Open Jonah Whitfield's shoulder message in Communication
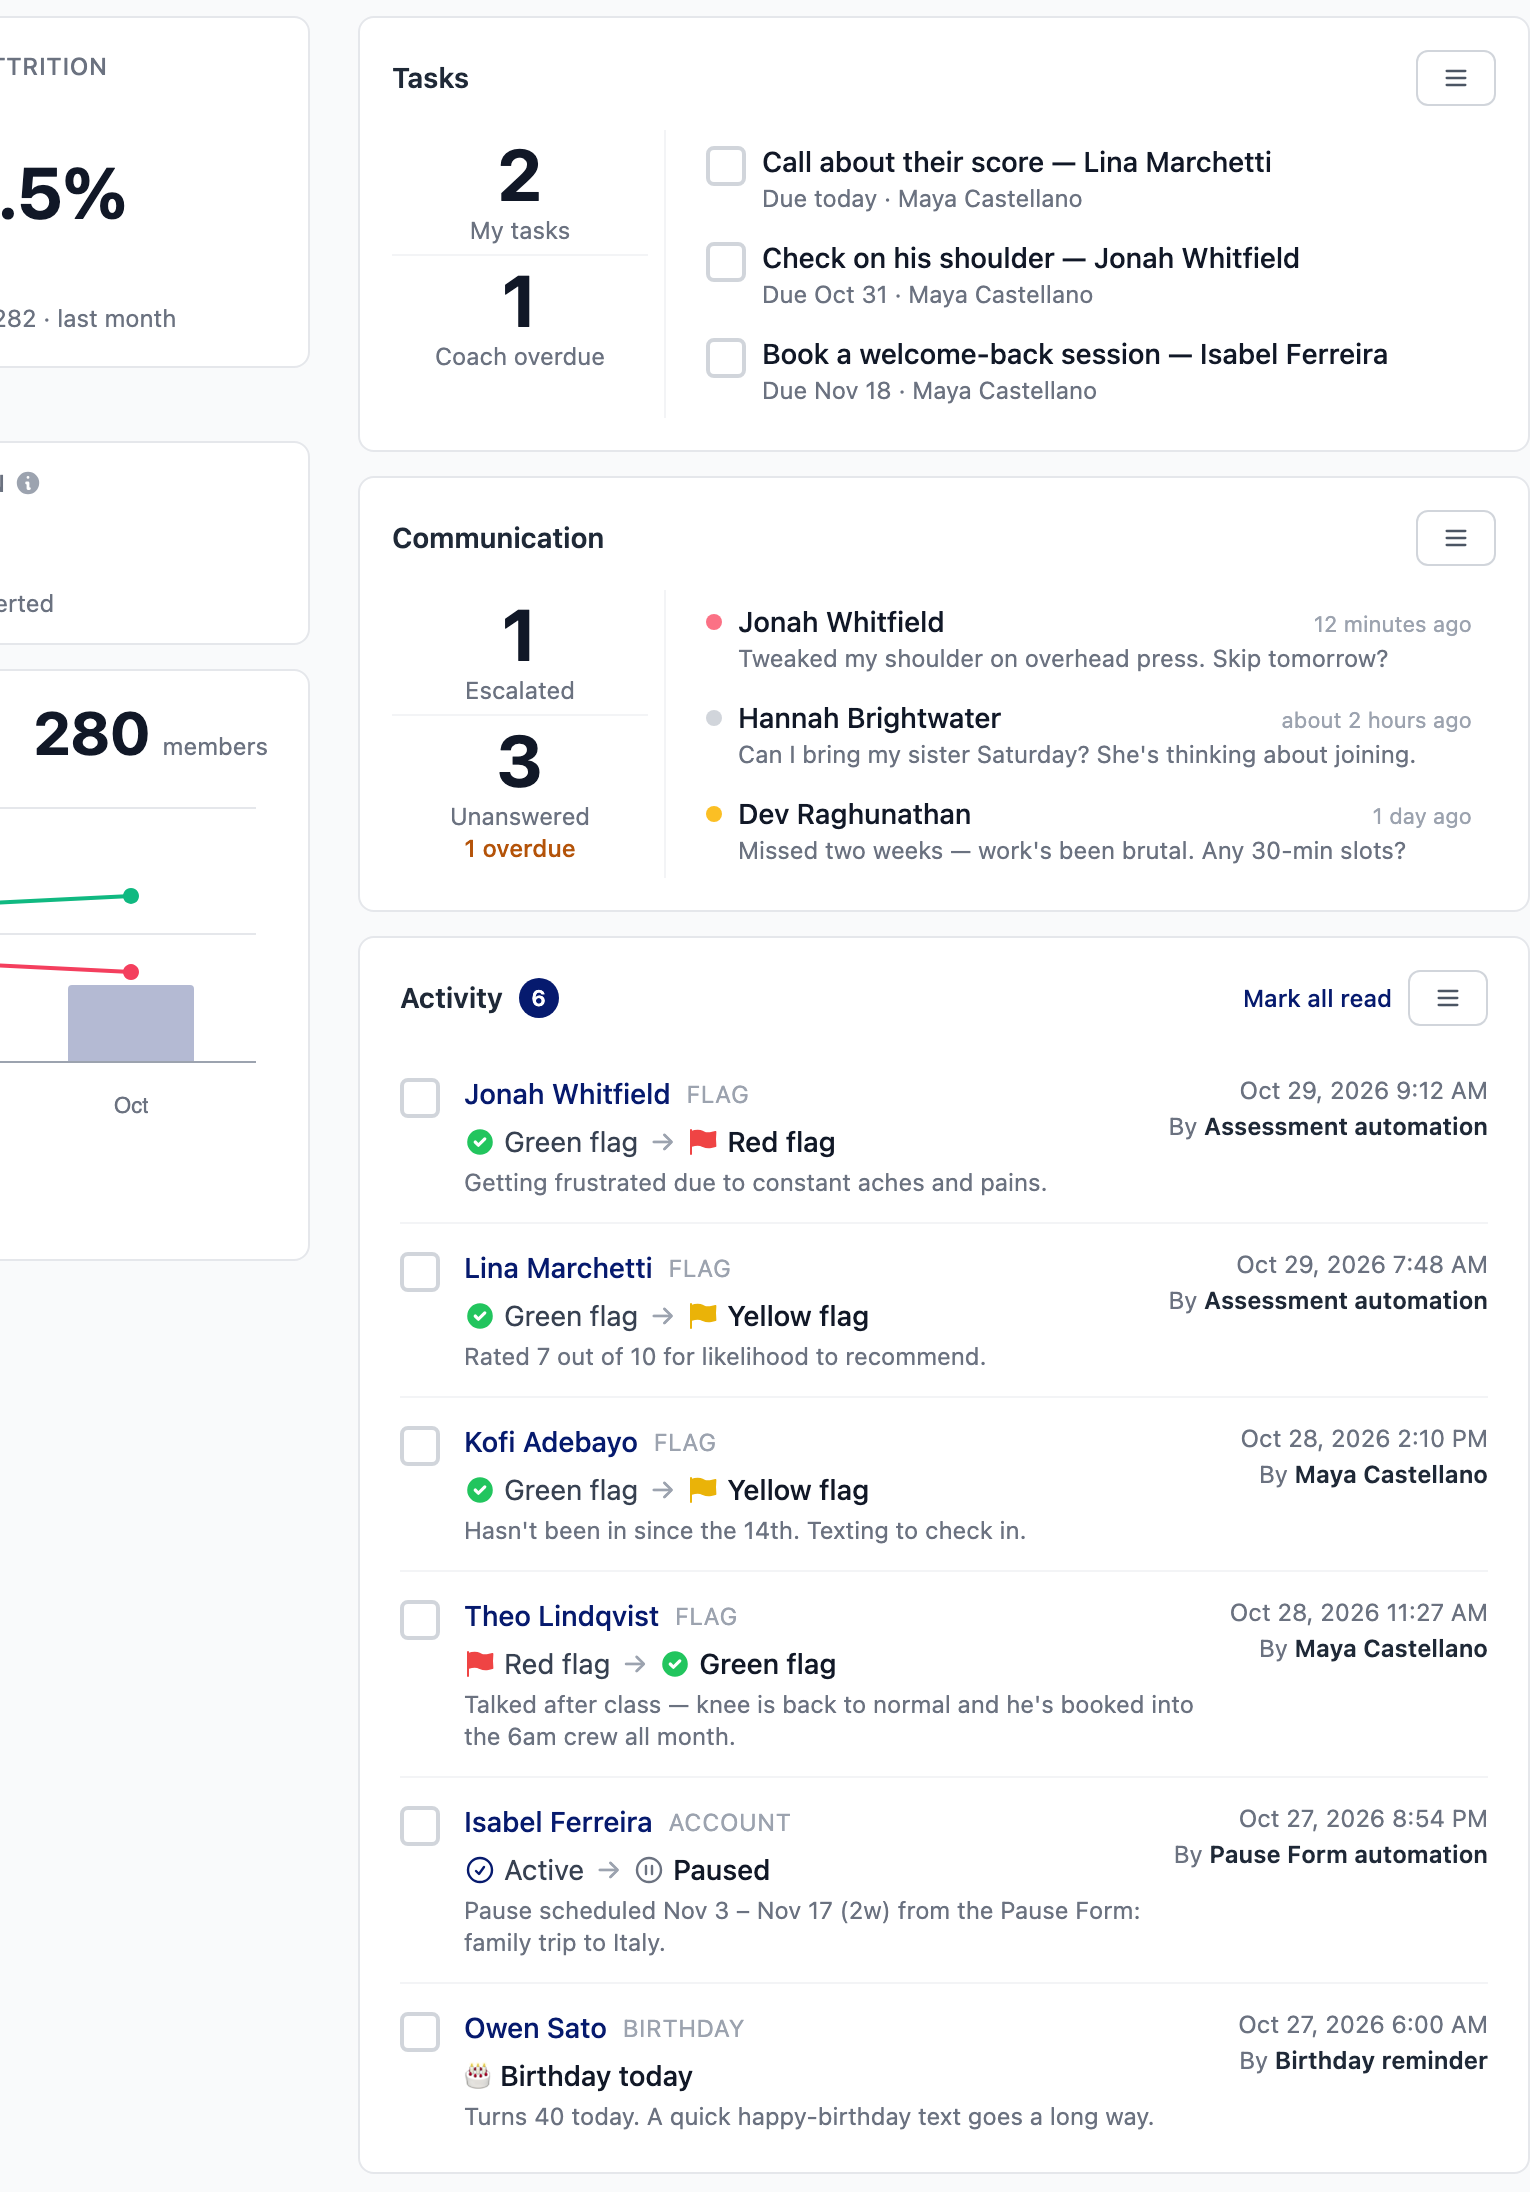This screenshot has height=2192, width=1530. [1088, 640]
